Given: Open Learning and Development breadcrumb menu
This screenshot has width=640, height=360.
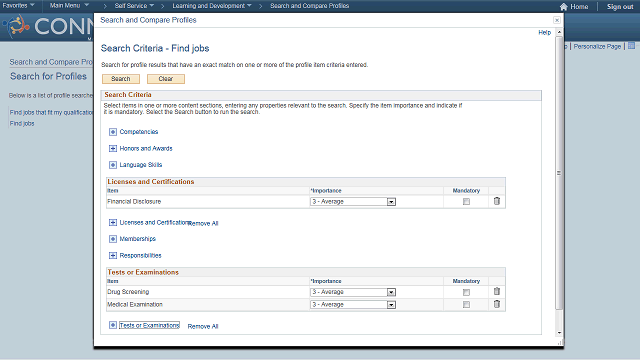Looking at the screenshot, I should [x=212, y=6].
